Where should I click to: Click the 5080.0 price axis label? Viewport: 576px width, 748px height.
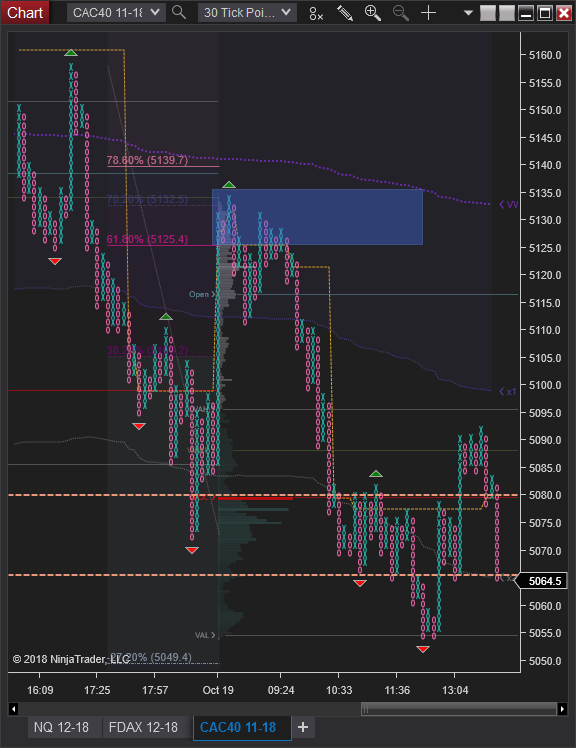coord(545,495)
